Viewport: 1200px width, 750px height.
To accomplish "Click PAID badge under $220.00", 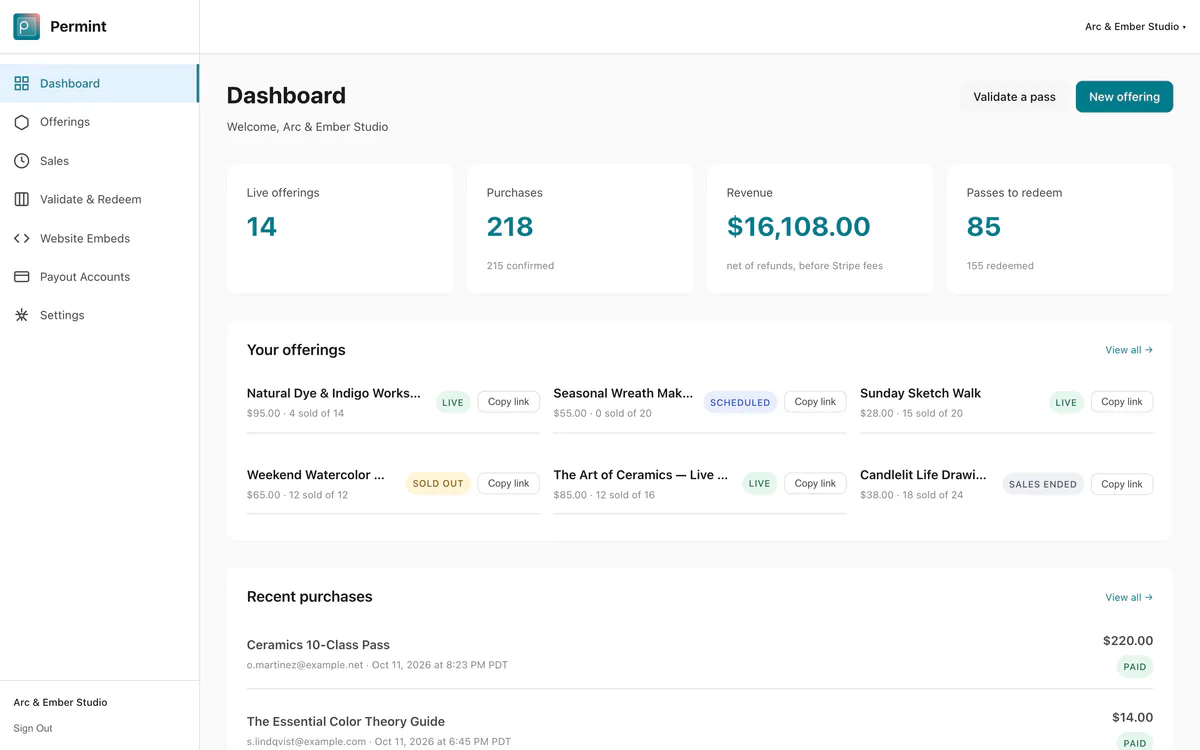I will [x=1135, y=667].
